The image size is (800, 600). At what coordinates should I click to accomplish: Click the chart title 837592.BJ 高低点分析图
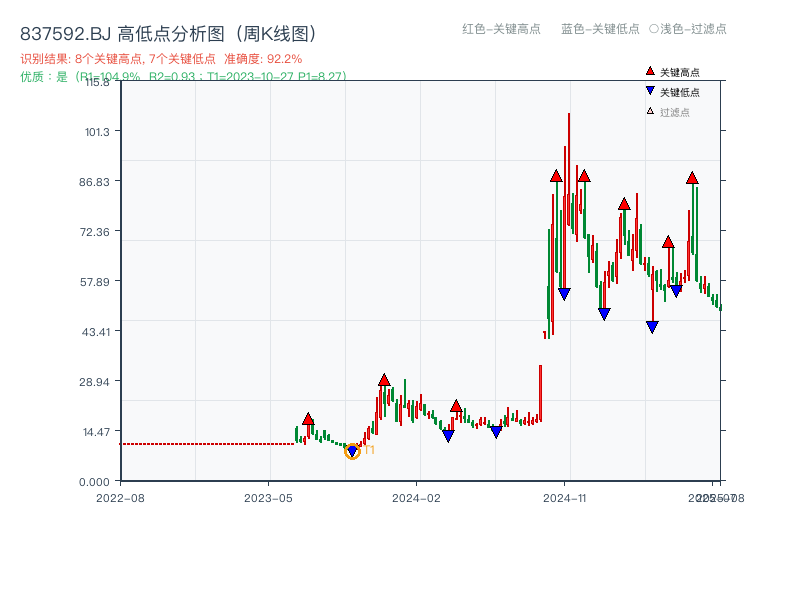point(168,34)
